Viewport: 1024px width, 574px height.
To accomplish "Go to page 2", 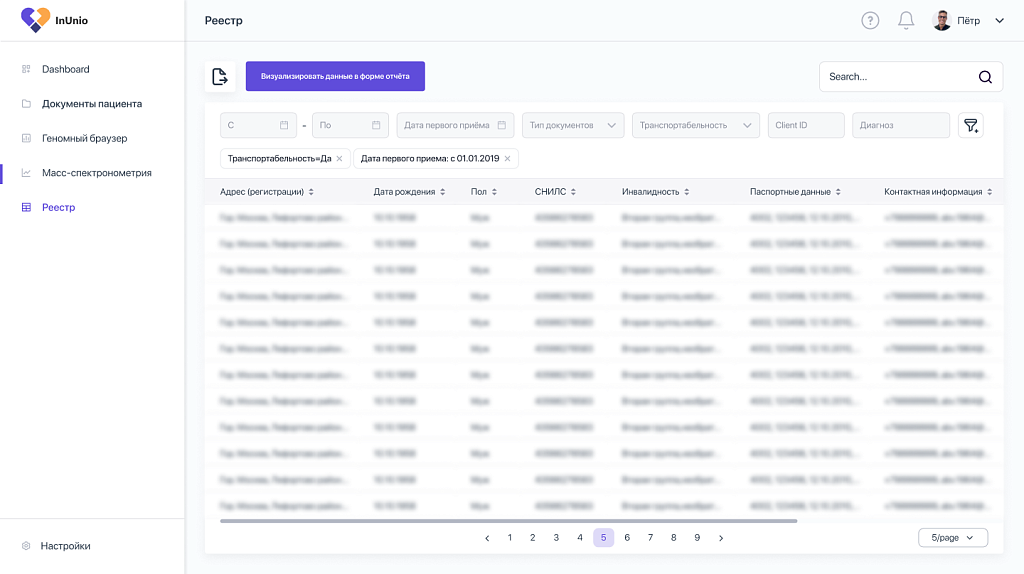I will [x=533, y=538].
